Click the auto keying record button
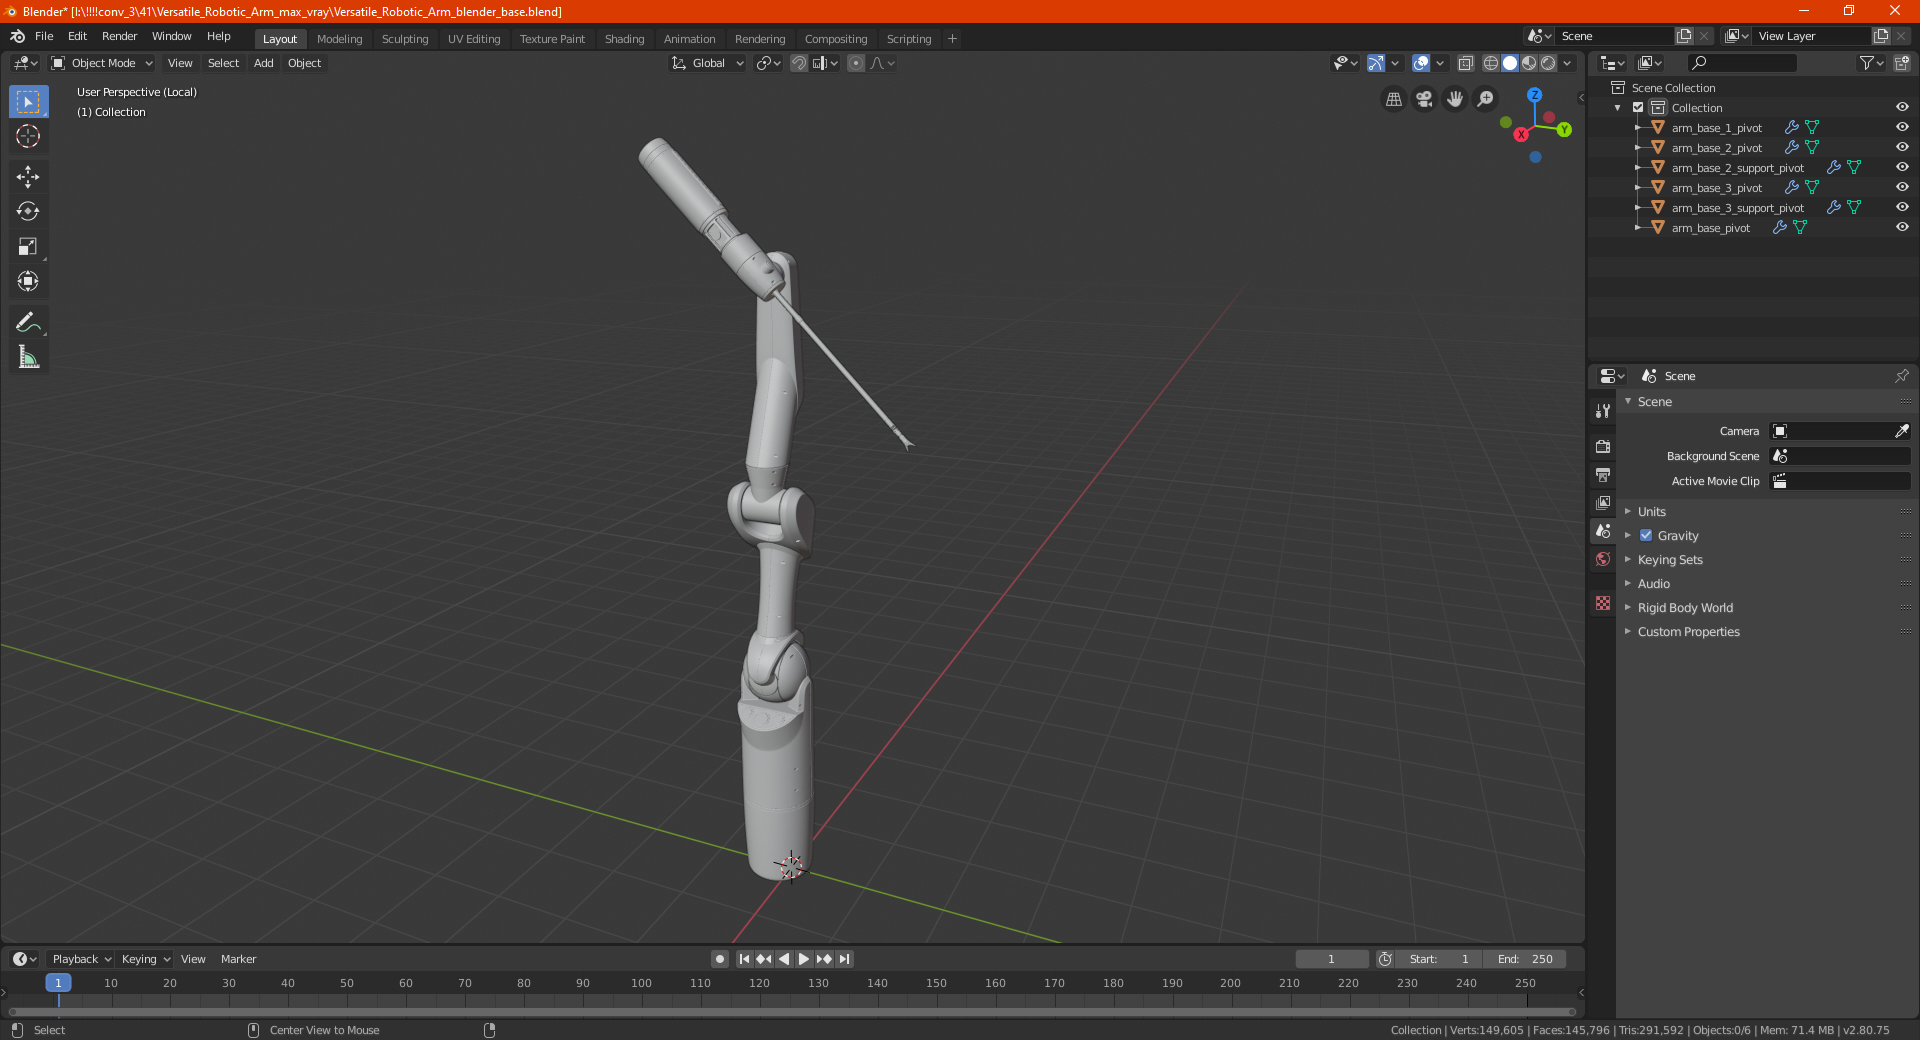This screenshot has width=1920, height=1040. 719,959
